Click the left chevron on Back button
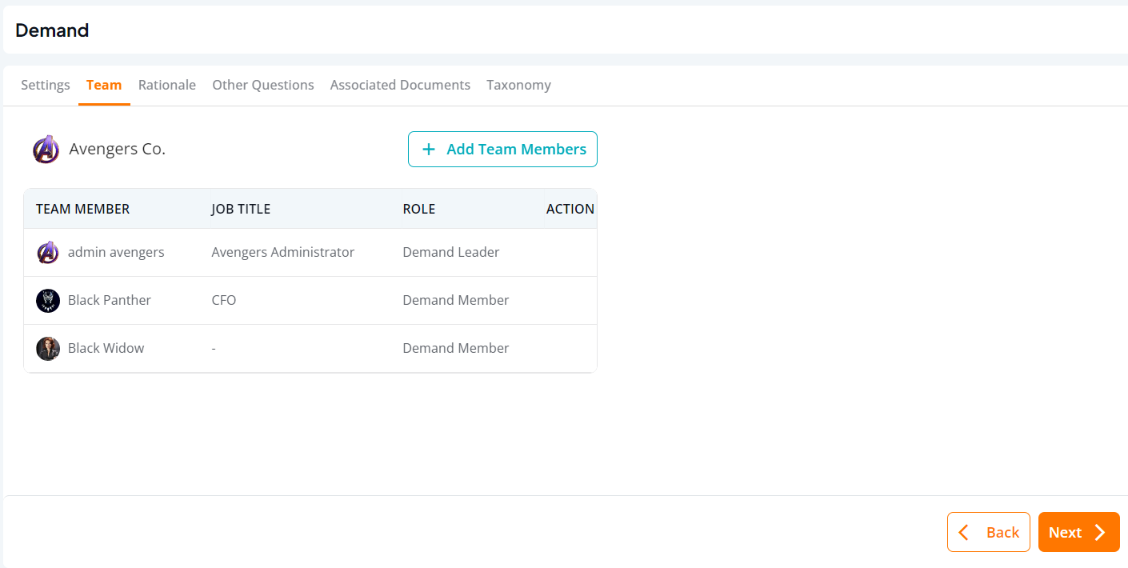This screenshot has width=1128, height=568. tap(964, 532)
